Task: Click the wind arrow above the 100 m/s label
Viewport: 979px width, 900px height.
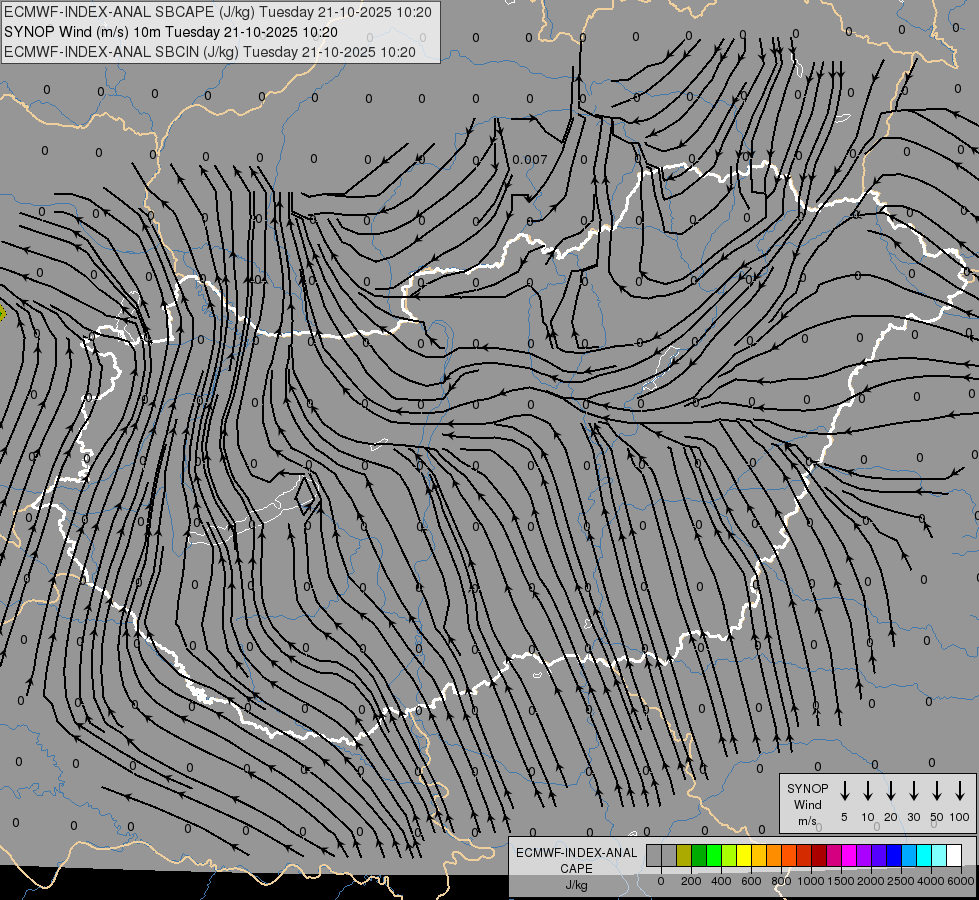Action: 960,791
